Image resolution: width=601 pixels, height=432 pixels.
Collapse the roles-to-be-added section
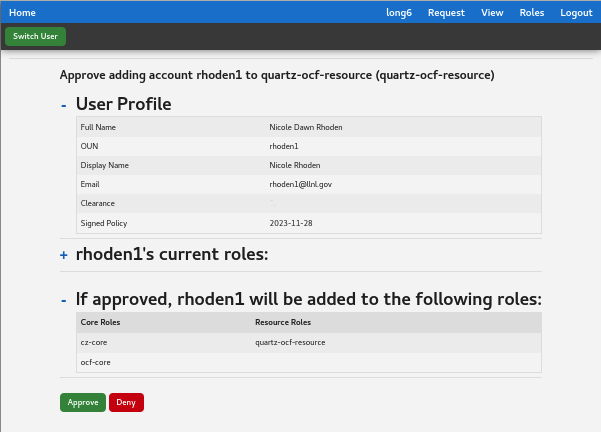pyautogui.click(x=64, y=300)
